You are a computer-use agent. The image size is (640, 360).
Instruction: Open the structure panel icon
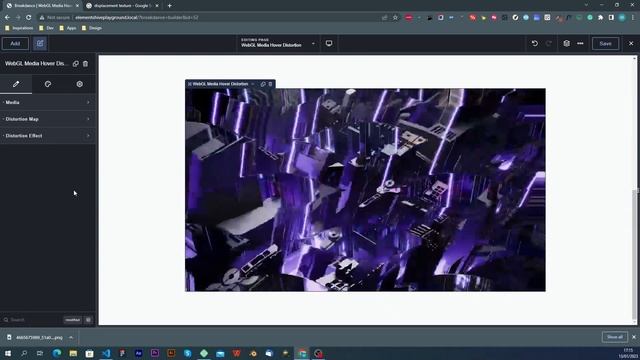[x=567, y=44]
